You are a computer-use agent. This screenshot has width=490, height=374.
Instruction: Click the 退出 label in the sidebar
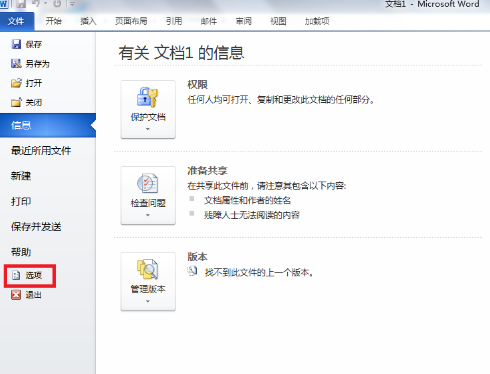tap(34, 295)
